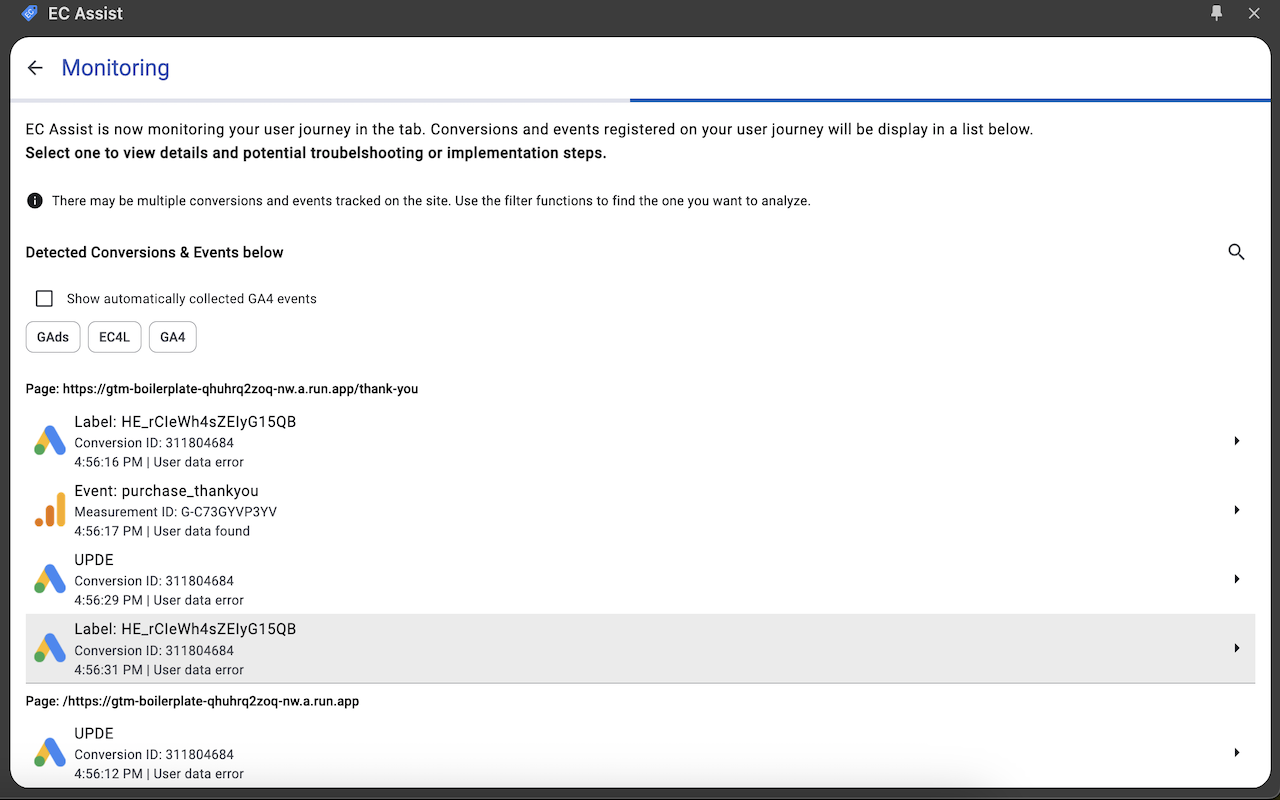The height and width of the screenshot is (800, 1280).
Task: Click the Google Ads icon on the highlighted conversion
Action: [x=49, y=648]
